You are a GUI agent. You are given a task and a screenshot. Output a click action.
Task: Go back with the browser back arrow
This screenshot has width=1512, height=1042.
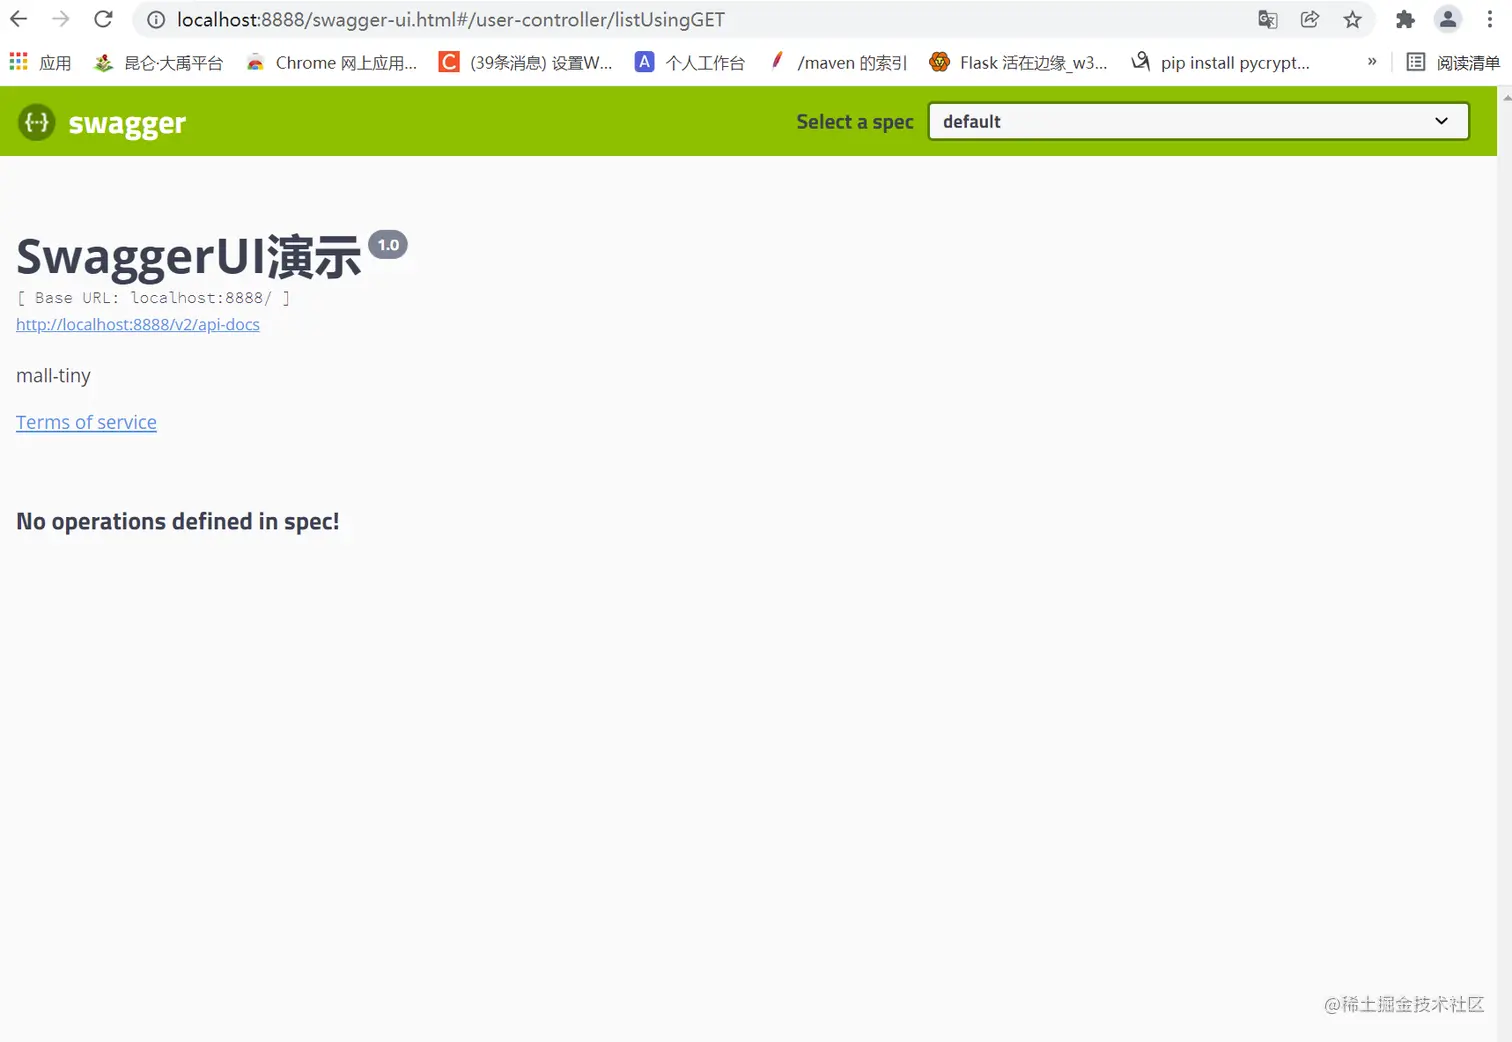click(x=18, y=19)
